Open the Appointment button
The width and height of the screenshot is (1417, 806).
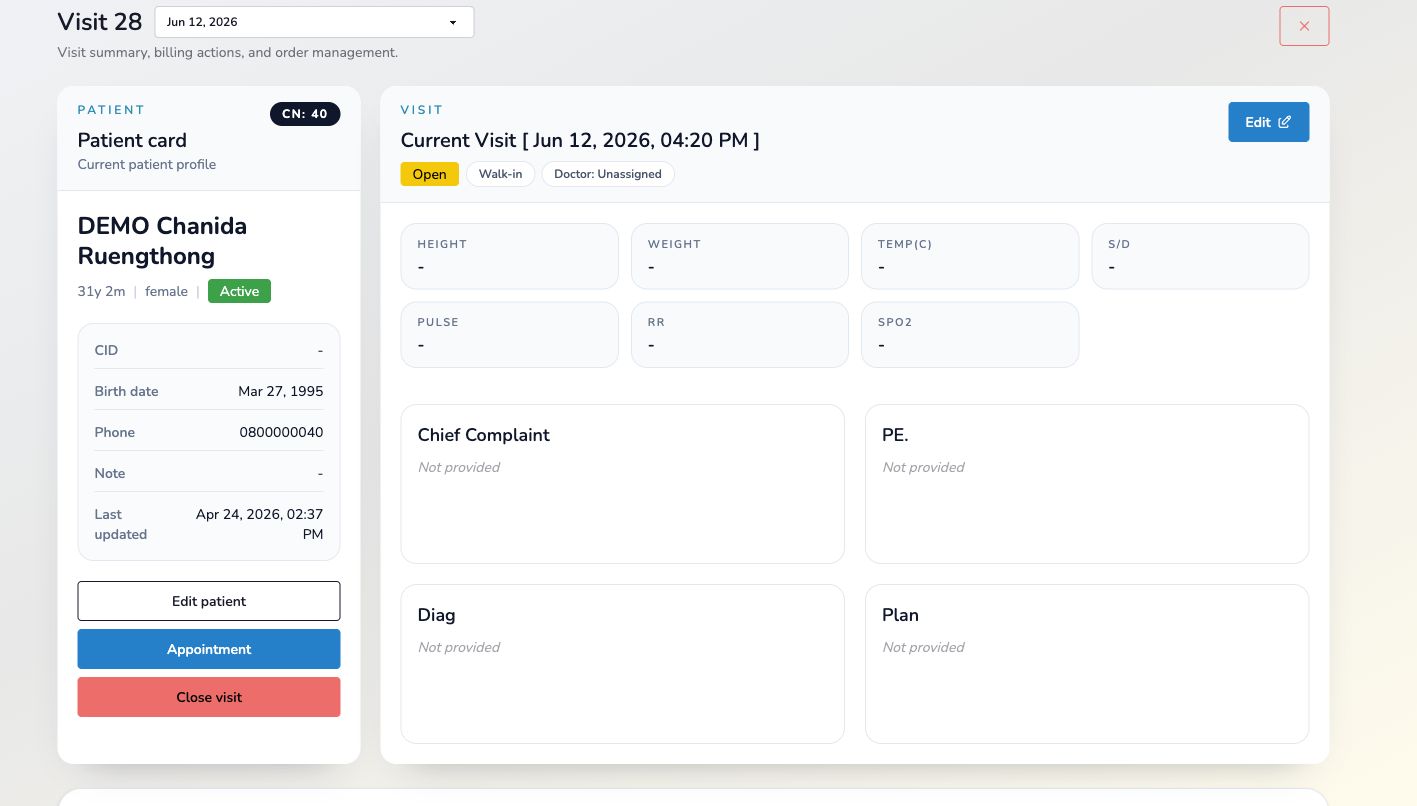pos(209,649)
